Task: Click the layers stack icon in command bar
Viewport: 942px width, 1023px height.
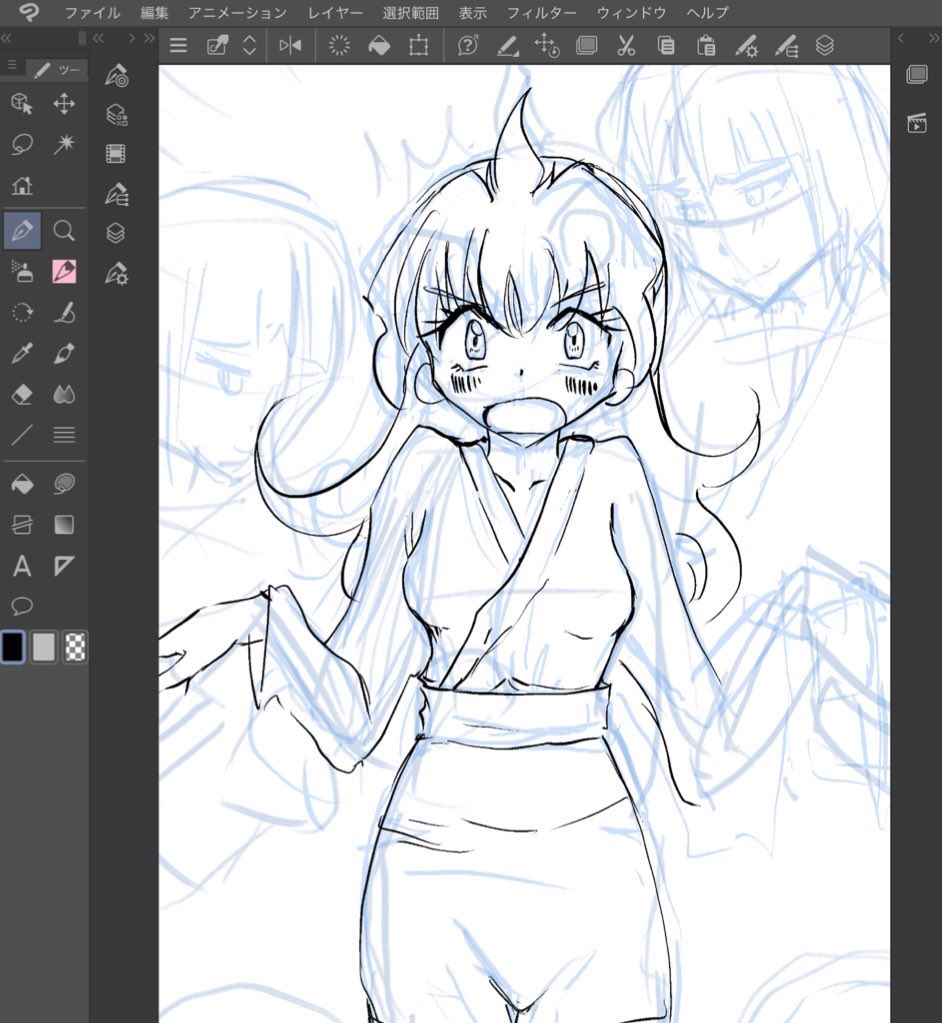Action: [825, 46]
